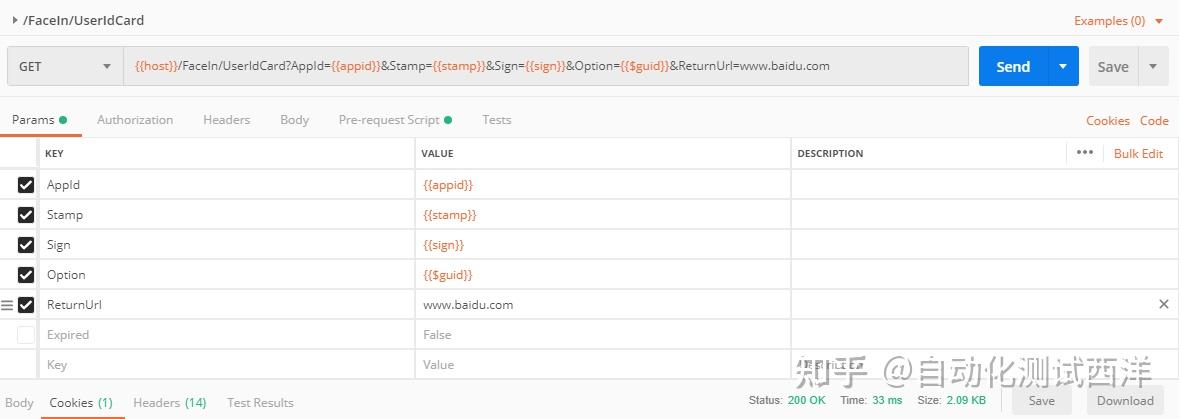Screen dimensions: 1181x419
Task: Download the response with Download button
Action: click(x=1125, y=401)
